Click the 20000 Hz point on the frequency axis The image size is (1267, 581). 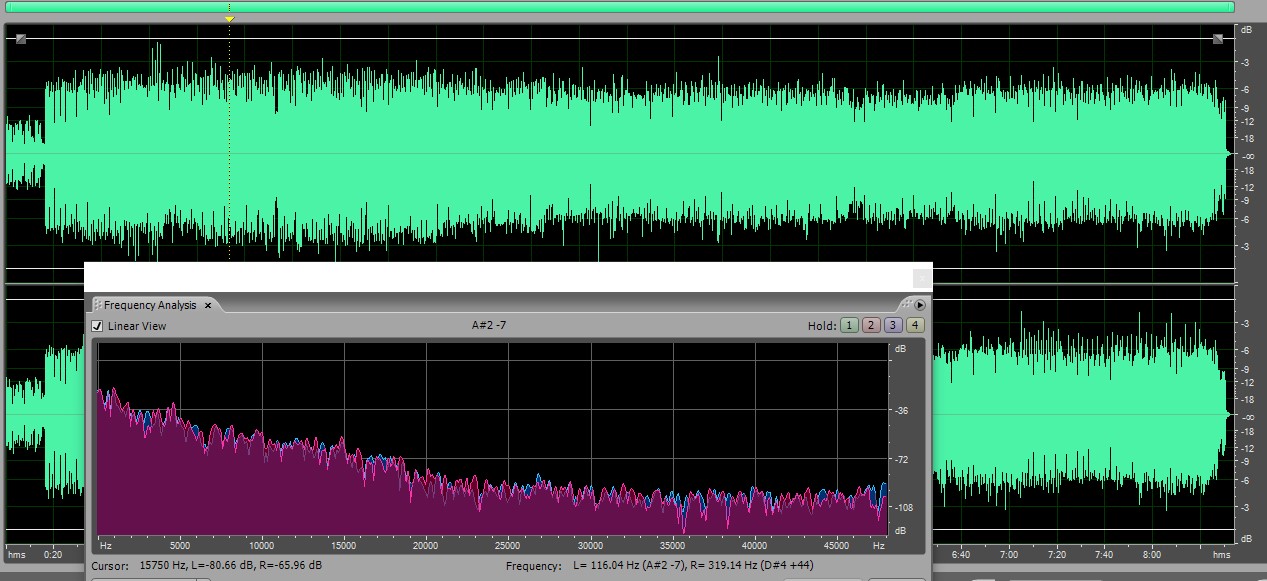click(426, 546)
